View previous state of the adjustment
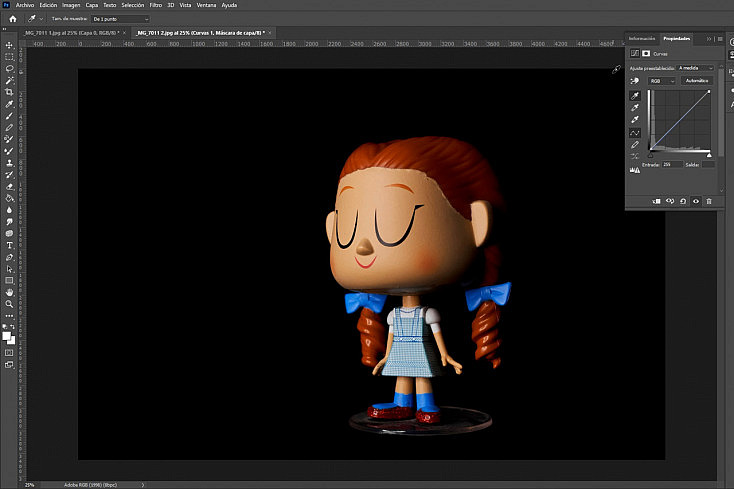This screenshot has width=734, height=489. point(670,201)
